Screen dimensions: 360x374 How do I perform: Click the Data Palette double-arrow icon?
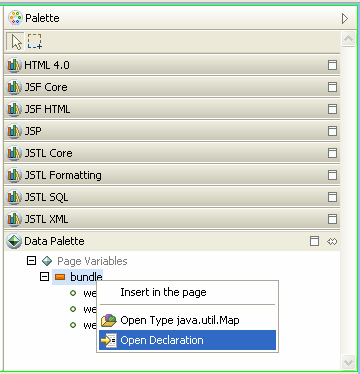[x=332, y=241]
